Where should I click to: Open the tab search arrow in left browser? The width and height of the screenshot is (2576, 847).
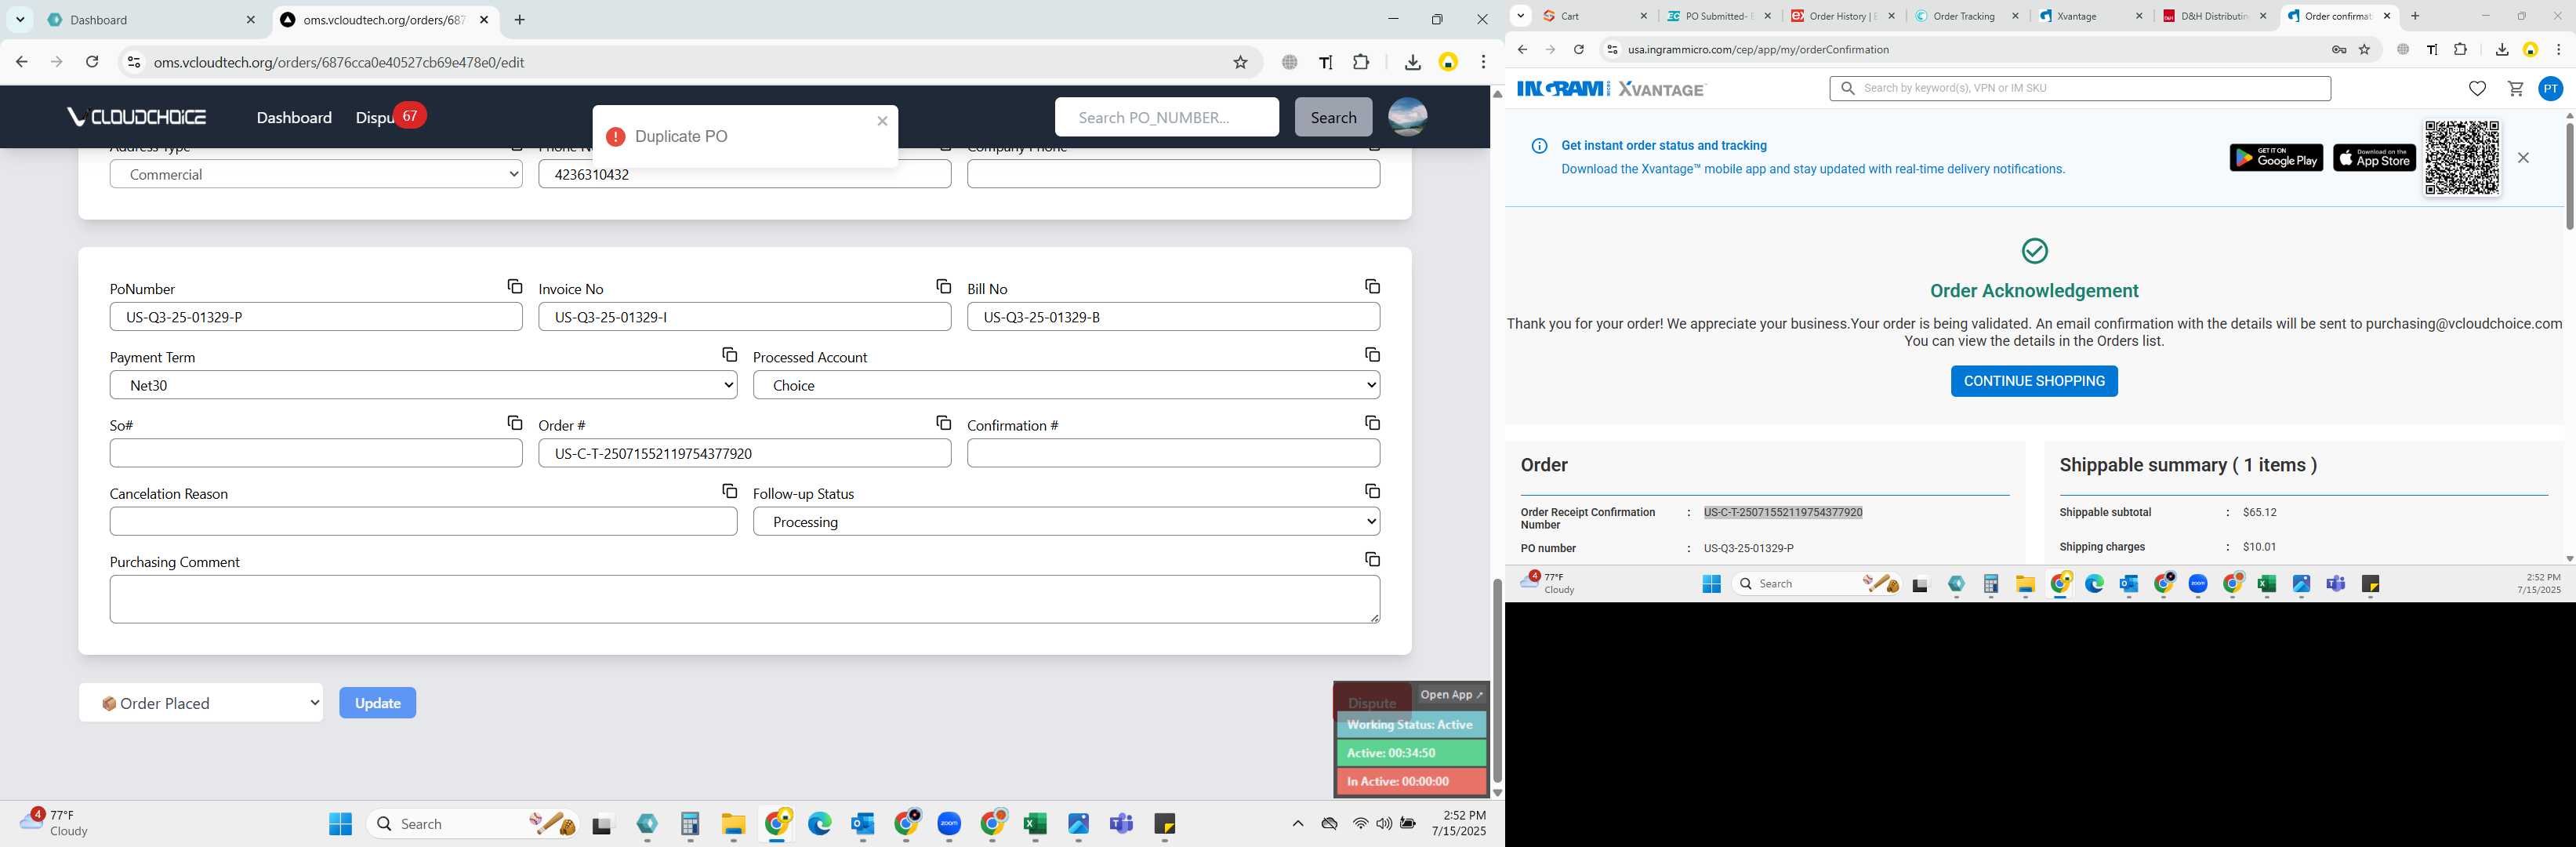coord(20,19)
